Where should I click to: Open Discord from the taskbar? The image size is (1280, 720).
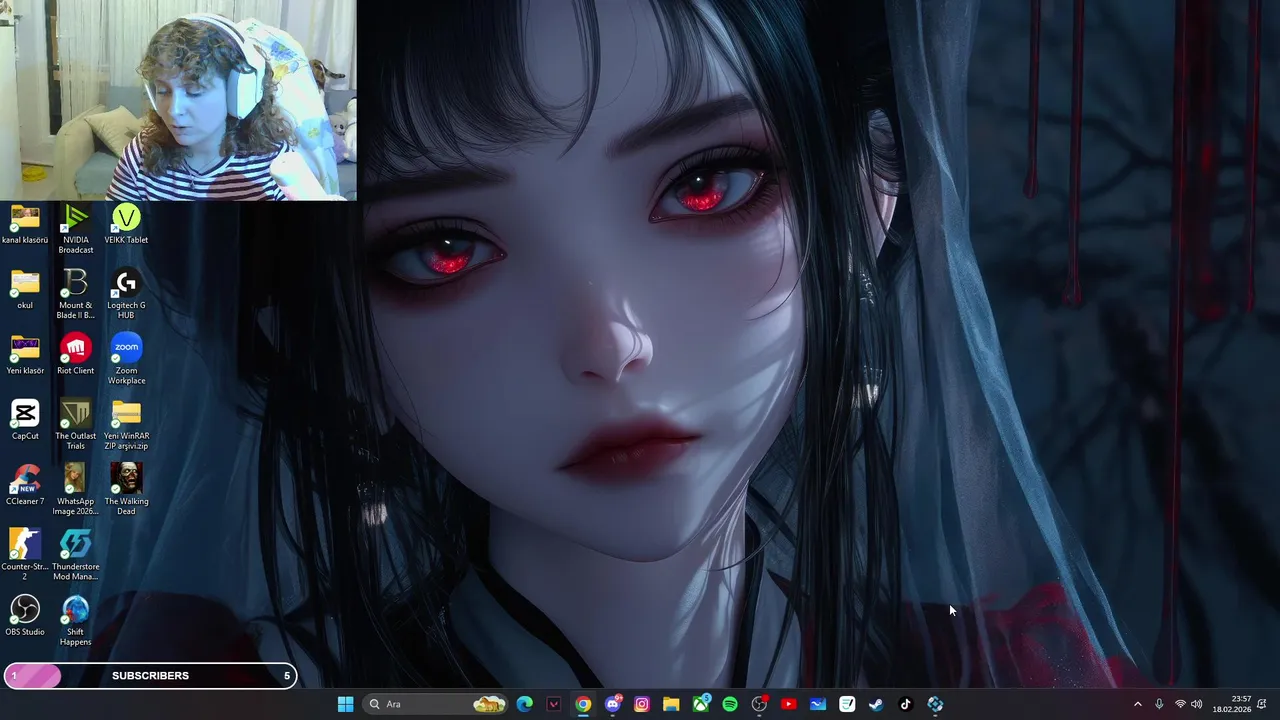pyautogui.click(x=612, y=704)
